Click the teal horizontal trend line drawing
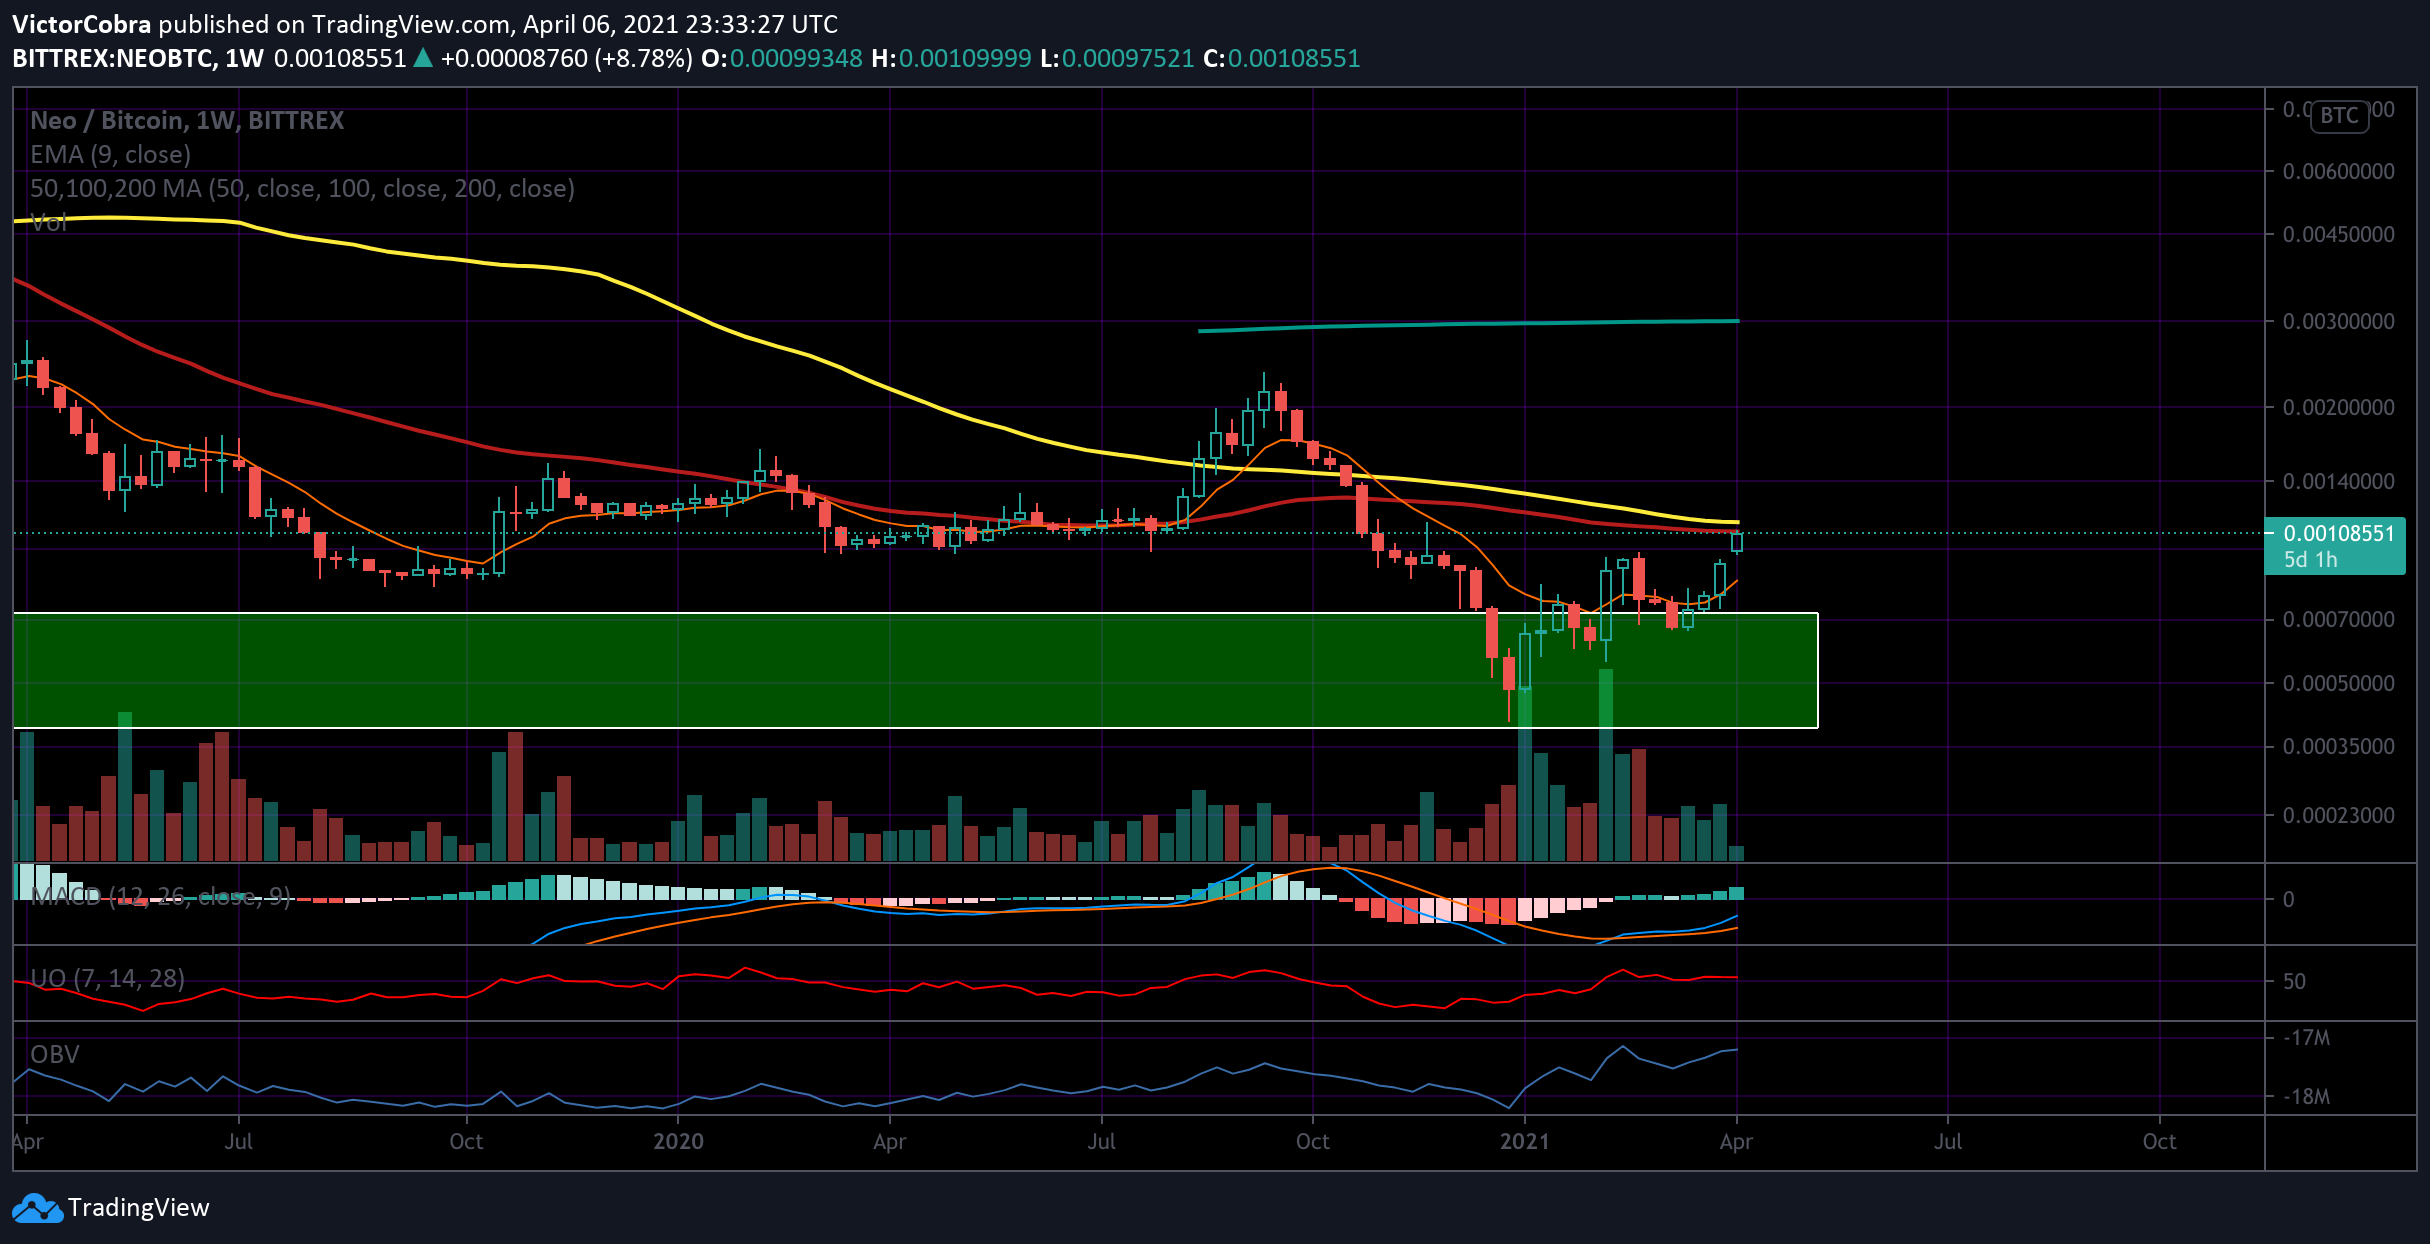Screen dimensions: 2430x1244 click(x=1469, y=325)
